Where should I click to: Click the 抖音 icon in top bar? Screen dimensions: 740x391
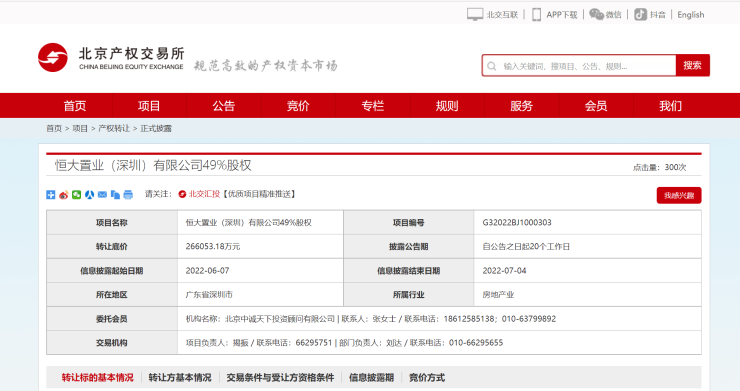pyautogui.click(x=640, y=15)
